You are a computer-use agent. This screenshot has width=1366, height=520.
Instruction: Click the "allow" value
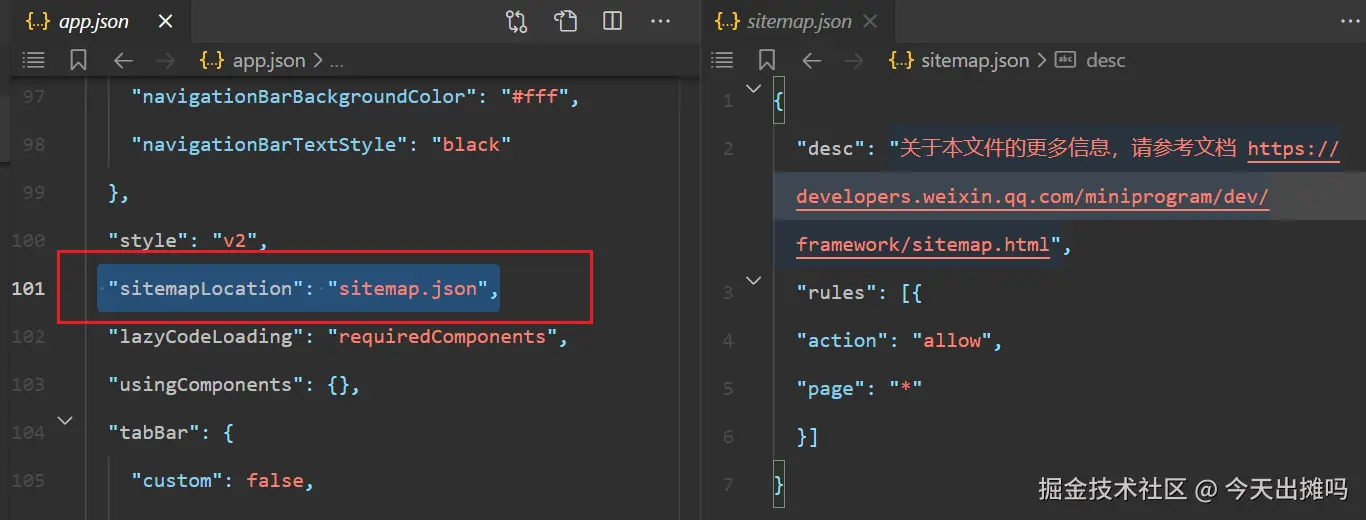952,341
